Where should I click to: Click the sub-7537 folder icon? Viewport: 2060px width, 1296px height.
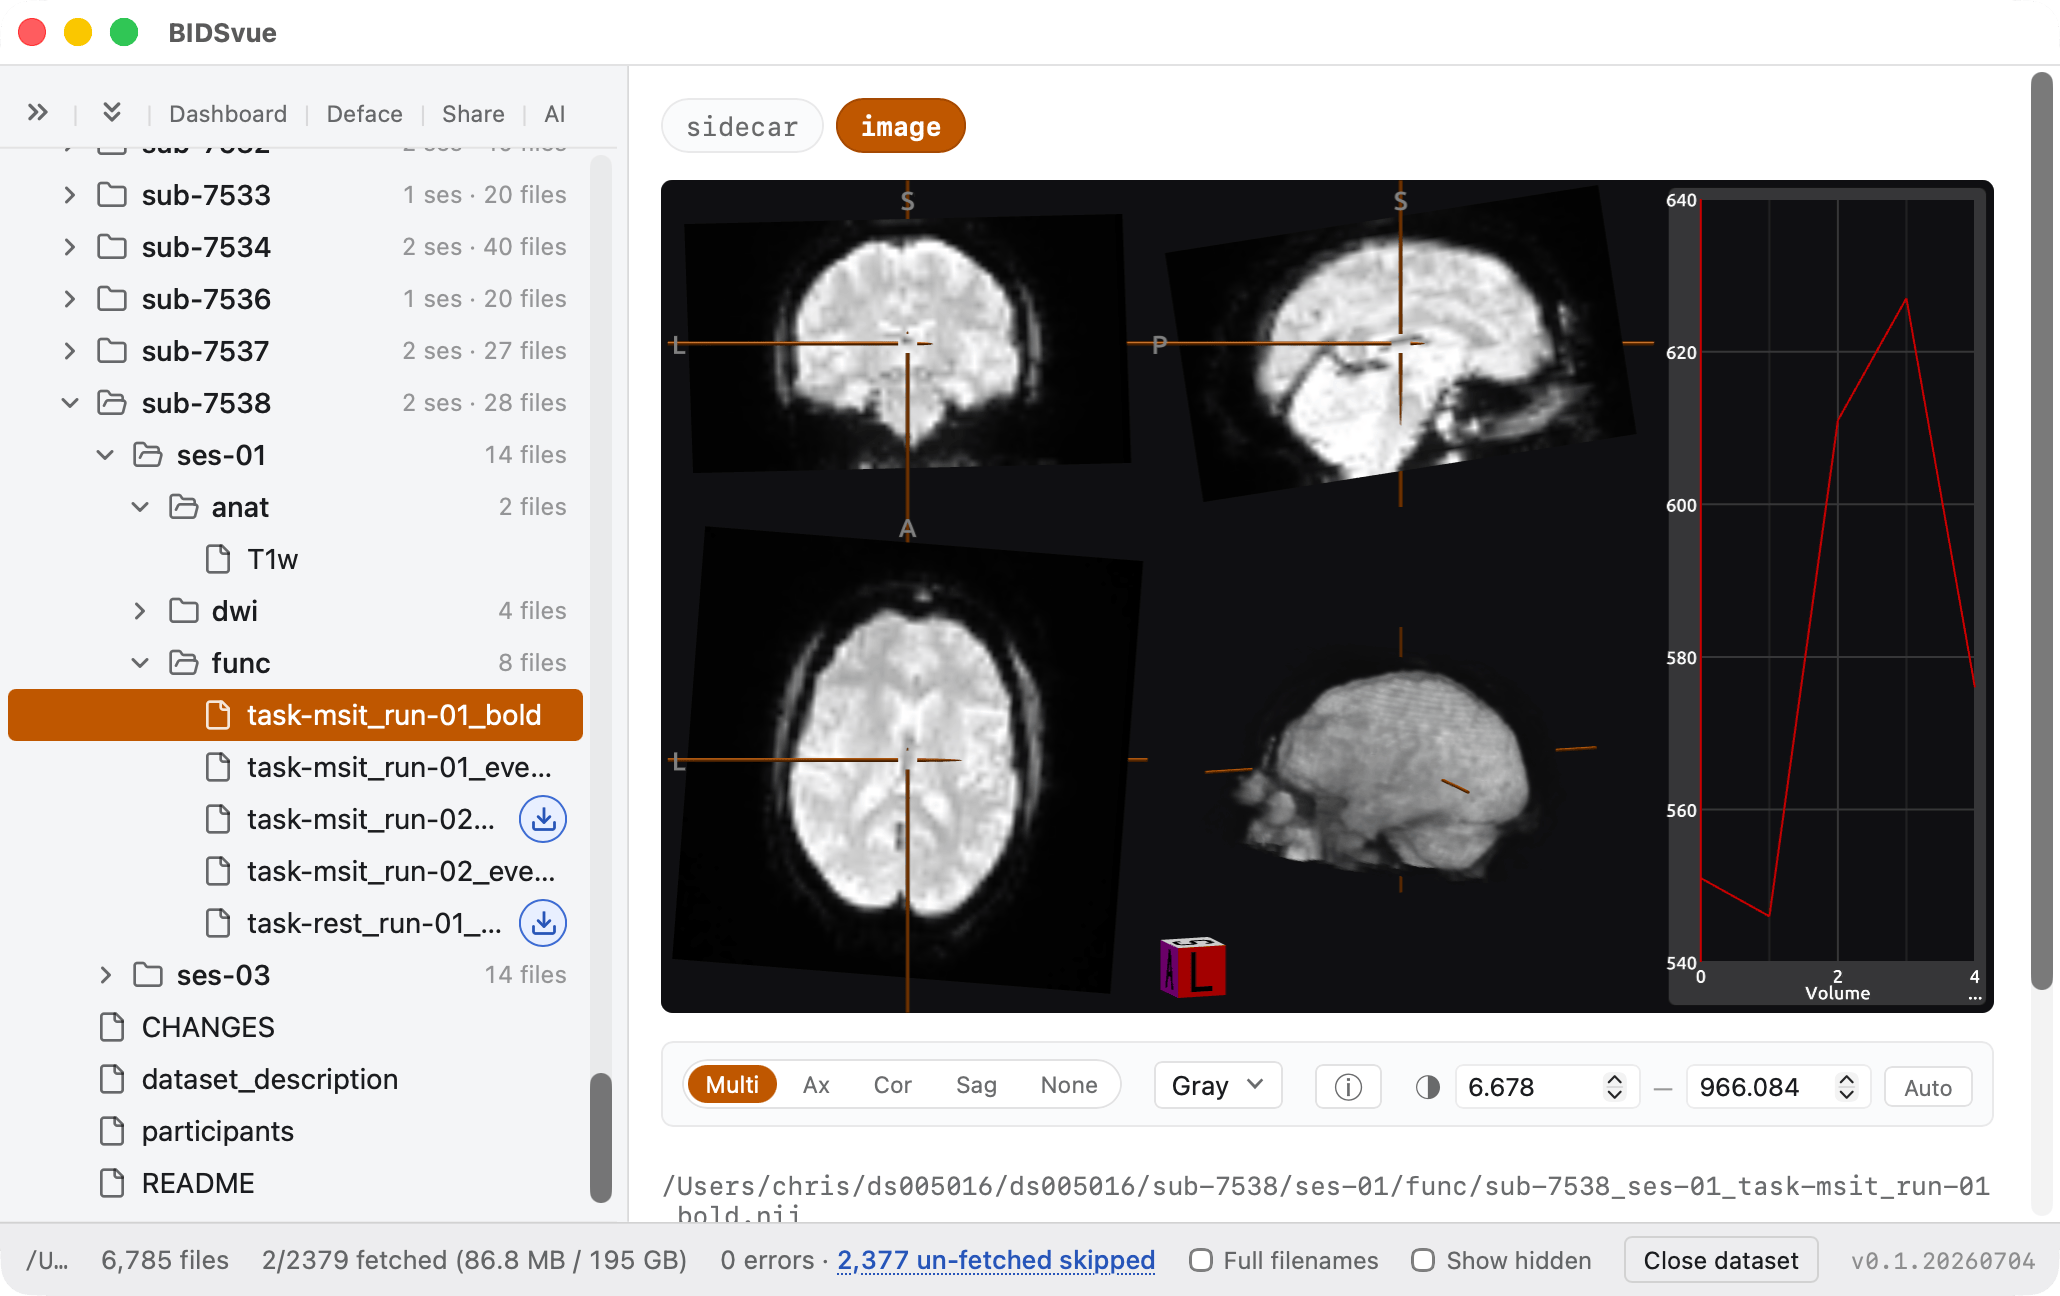(112, 351)
